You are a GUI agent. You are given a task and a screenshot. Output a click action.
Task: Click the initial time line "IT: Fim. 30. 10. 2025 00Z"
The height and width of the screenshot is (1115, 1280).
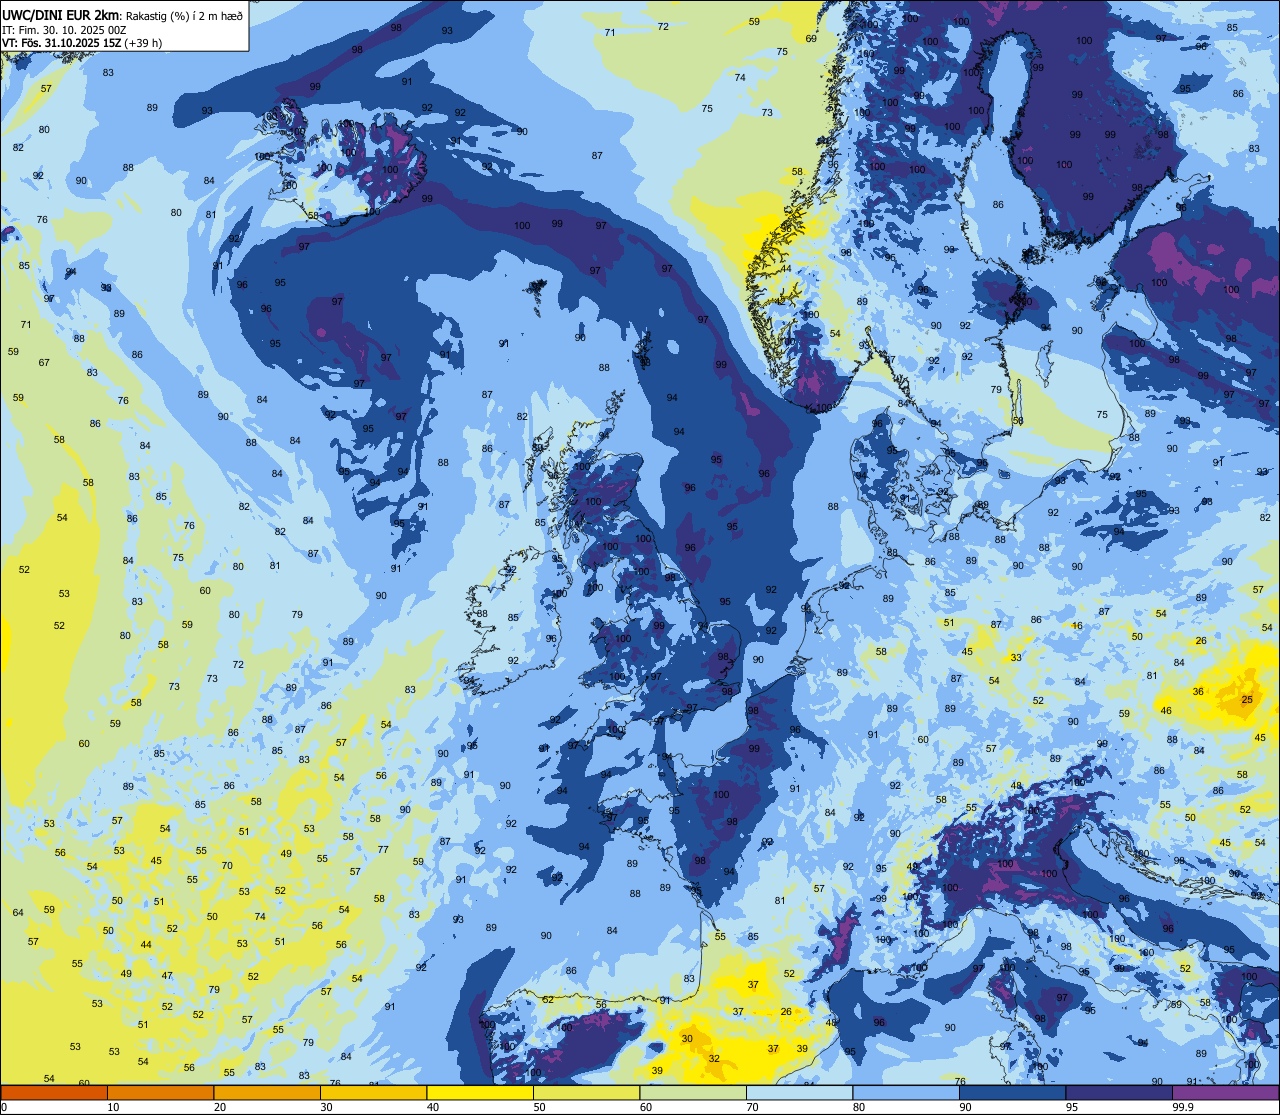pos(64,30)
